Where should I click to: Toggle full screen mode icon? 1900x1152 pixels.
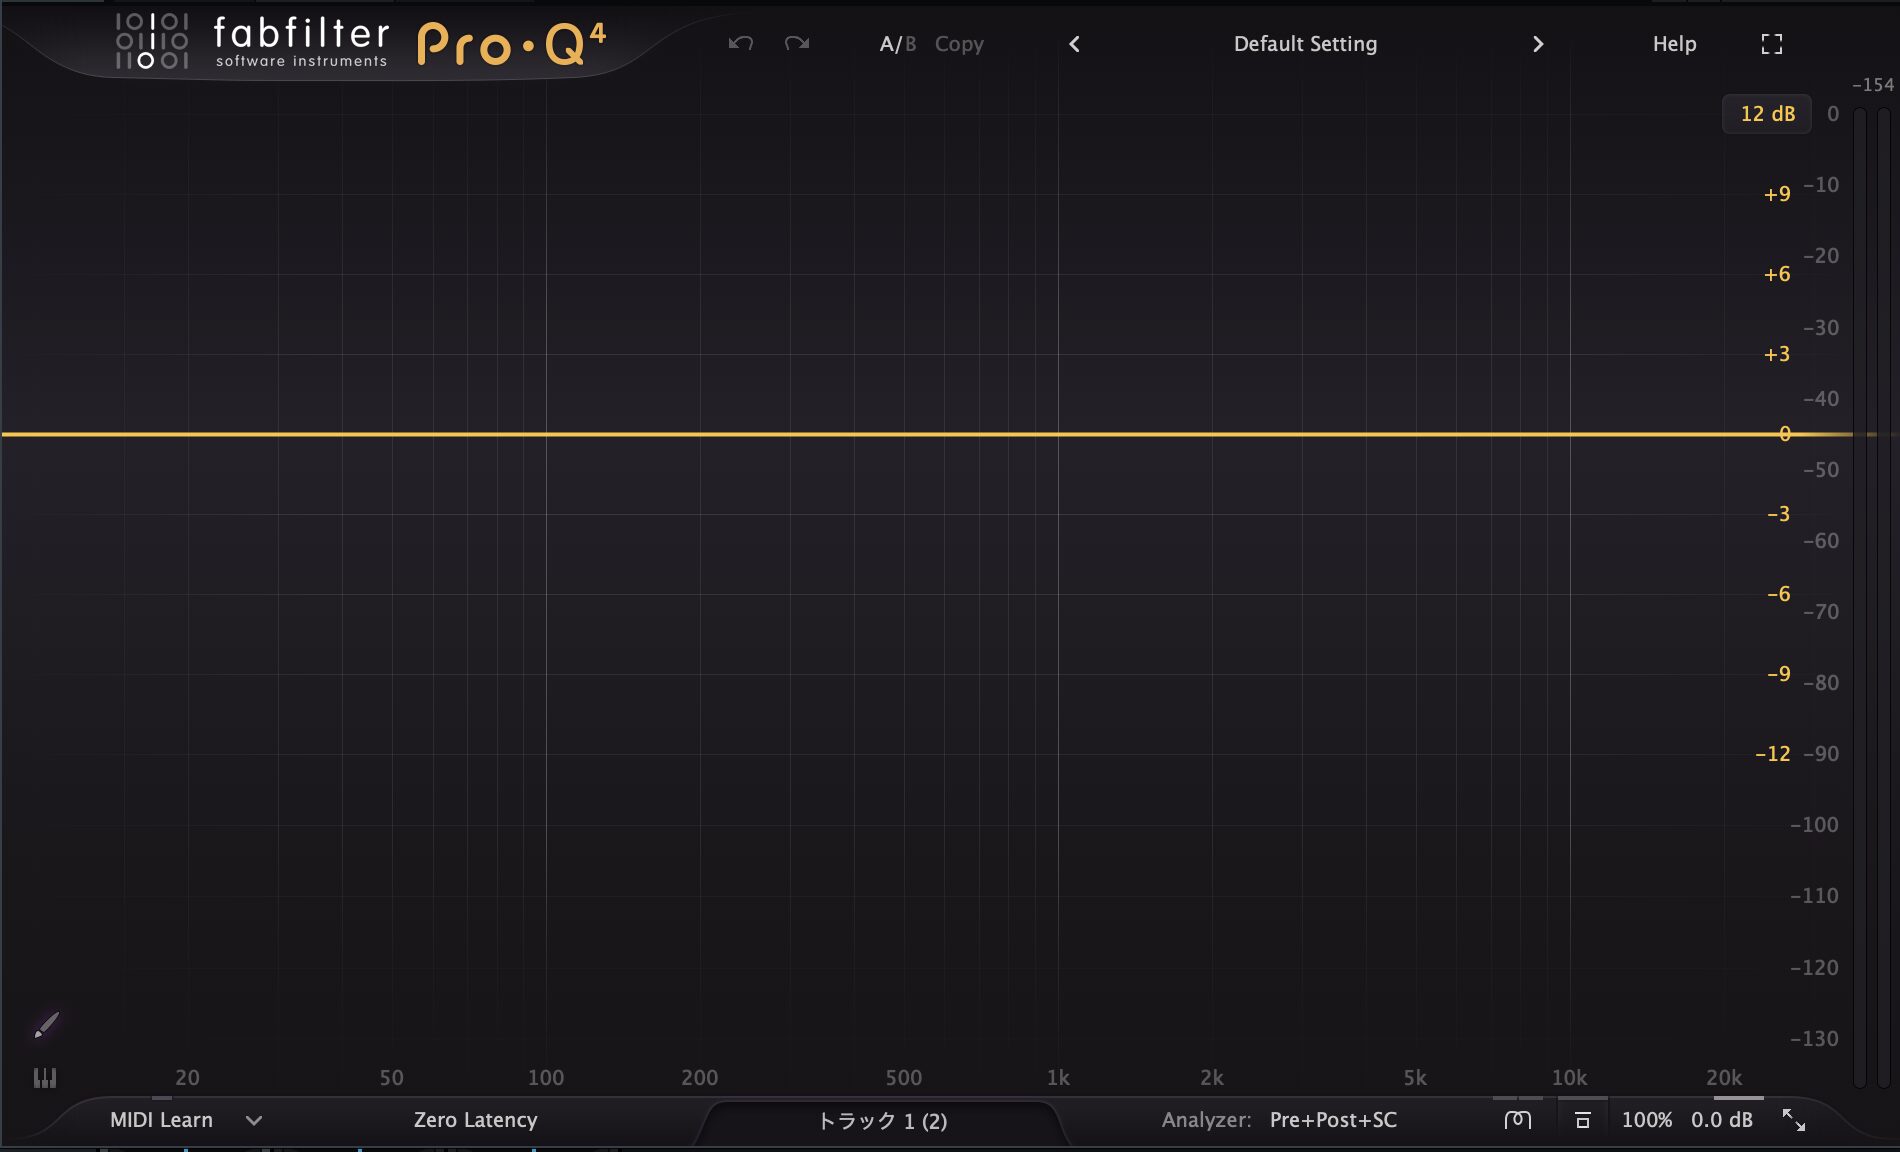1771,44
